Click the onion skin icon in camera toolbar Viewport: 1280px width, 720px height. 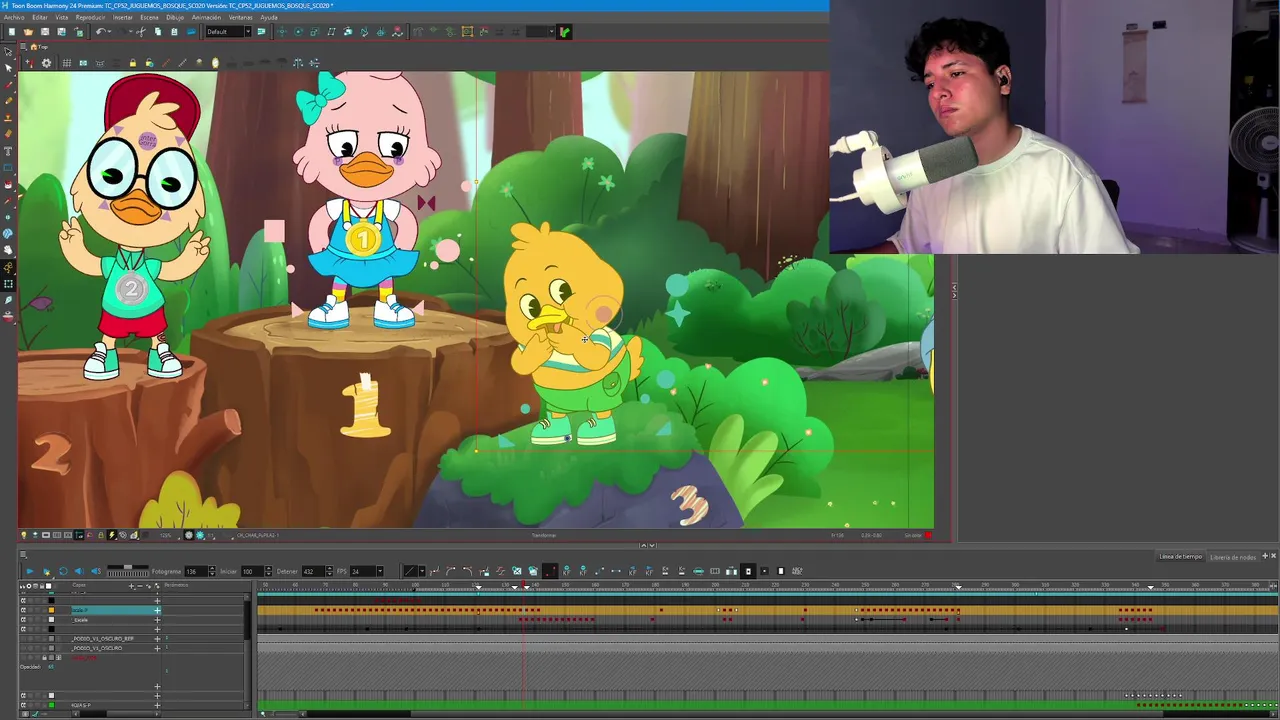pyautogui.click(x=215, y=63)
